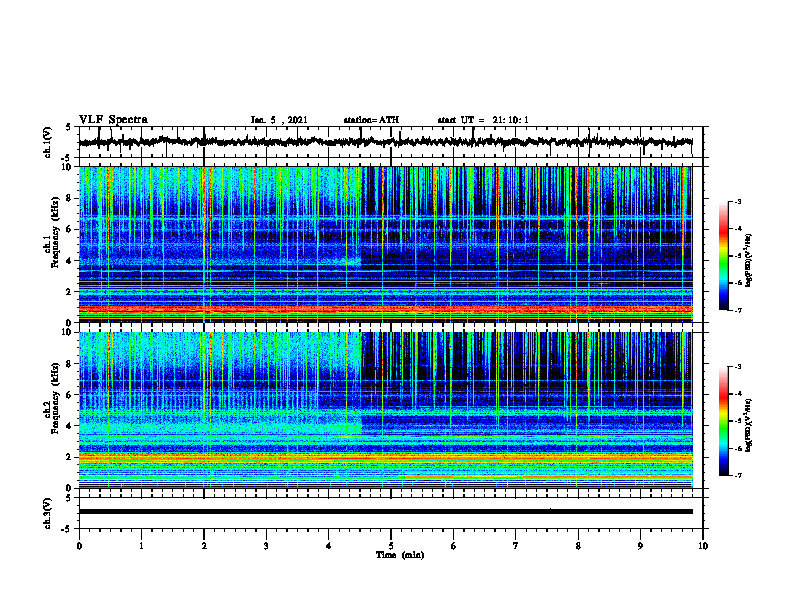This screenshot has height=612, width=792.
Task: Click time axis tick label "9"
Action: [640, 546]
